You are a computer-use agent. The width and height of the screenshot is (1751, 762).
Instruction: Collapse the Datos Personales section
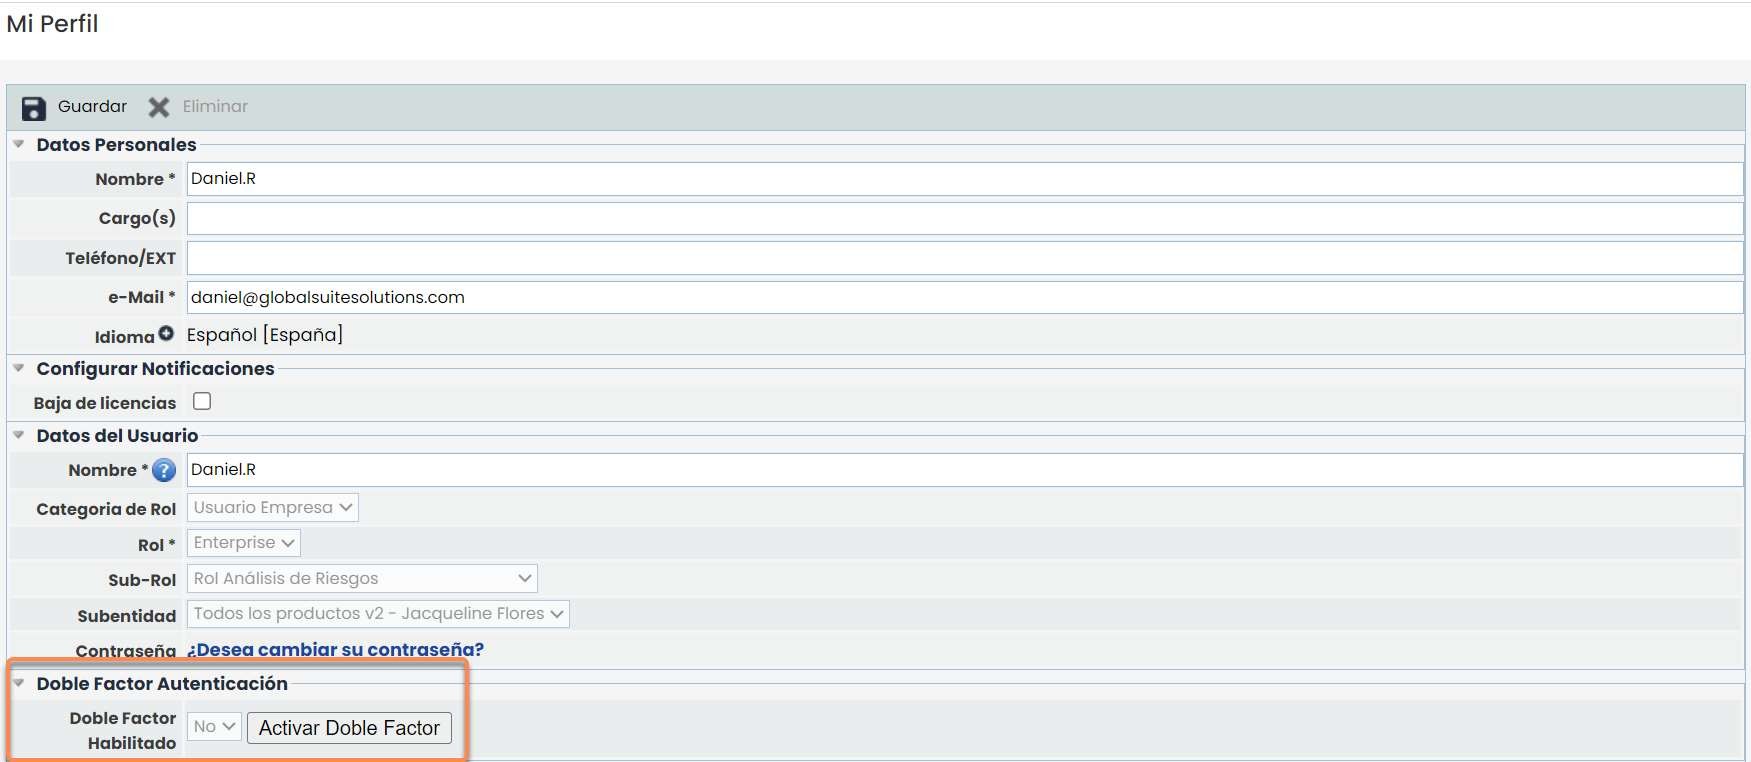[x=19, y=145]
